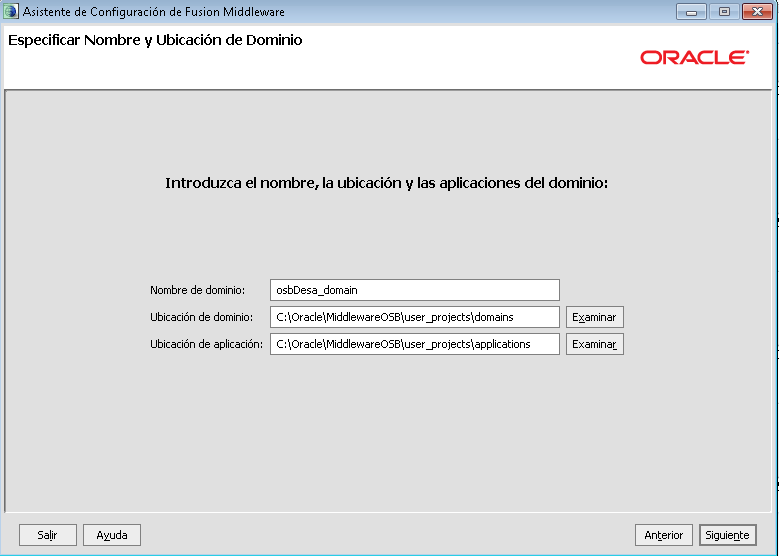Click the Oracle logo
Viewport: 779px width, 556px height.
click(695, 58)
